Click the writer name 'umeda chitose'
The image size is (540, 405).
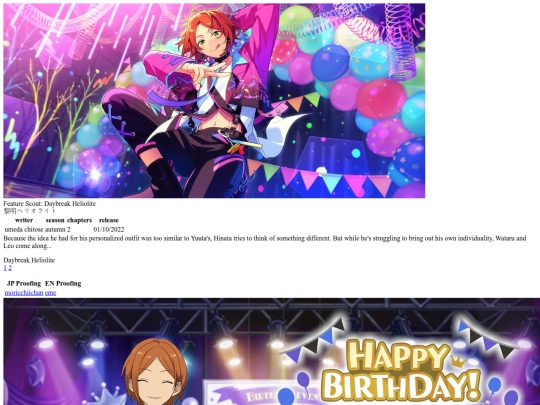(24, 229)
